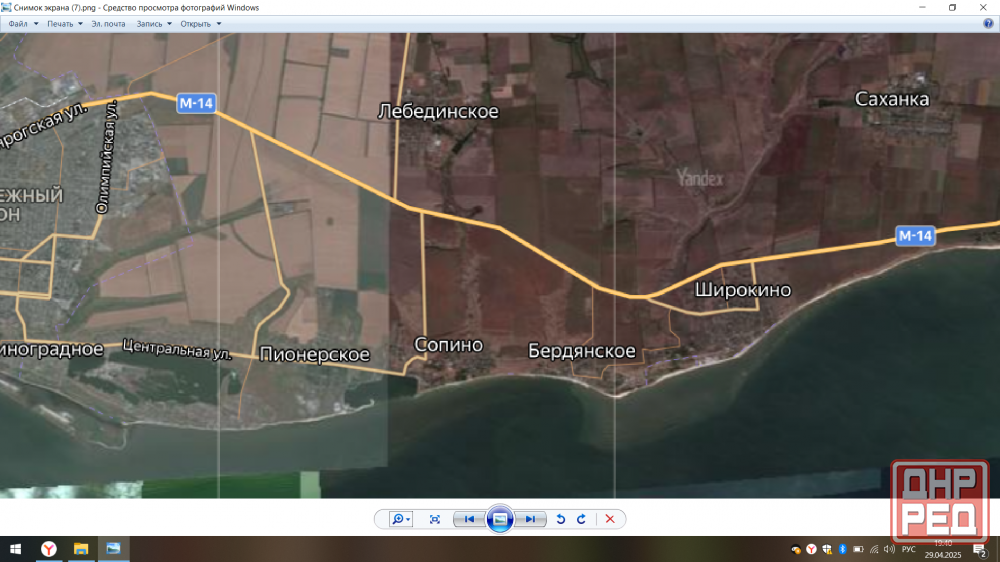The image size is (1000, 562).
Task: Open the zoom magnifier control
Action: (x=400, y=519)
